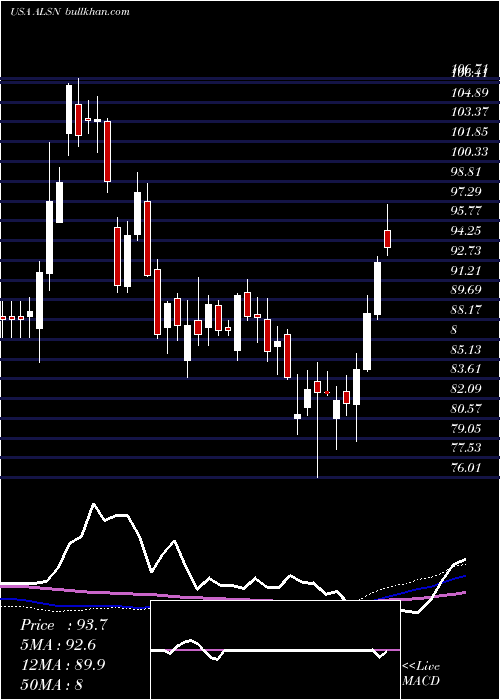
Task: Click the 103.37 price axis label
Action: [x=469, y=112]
